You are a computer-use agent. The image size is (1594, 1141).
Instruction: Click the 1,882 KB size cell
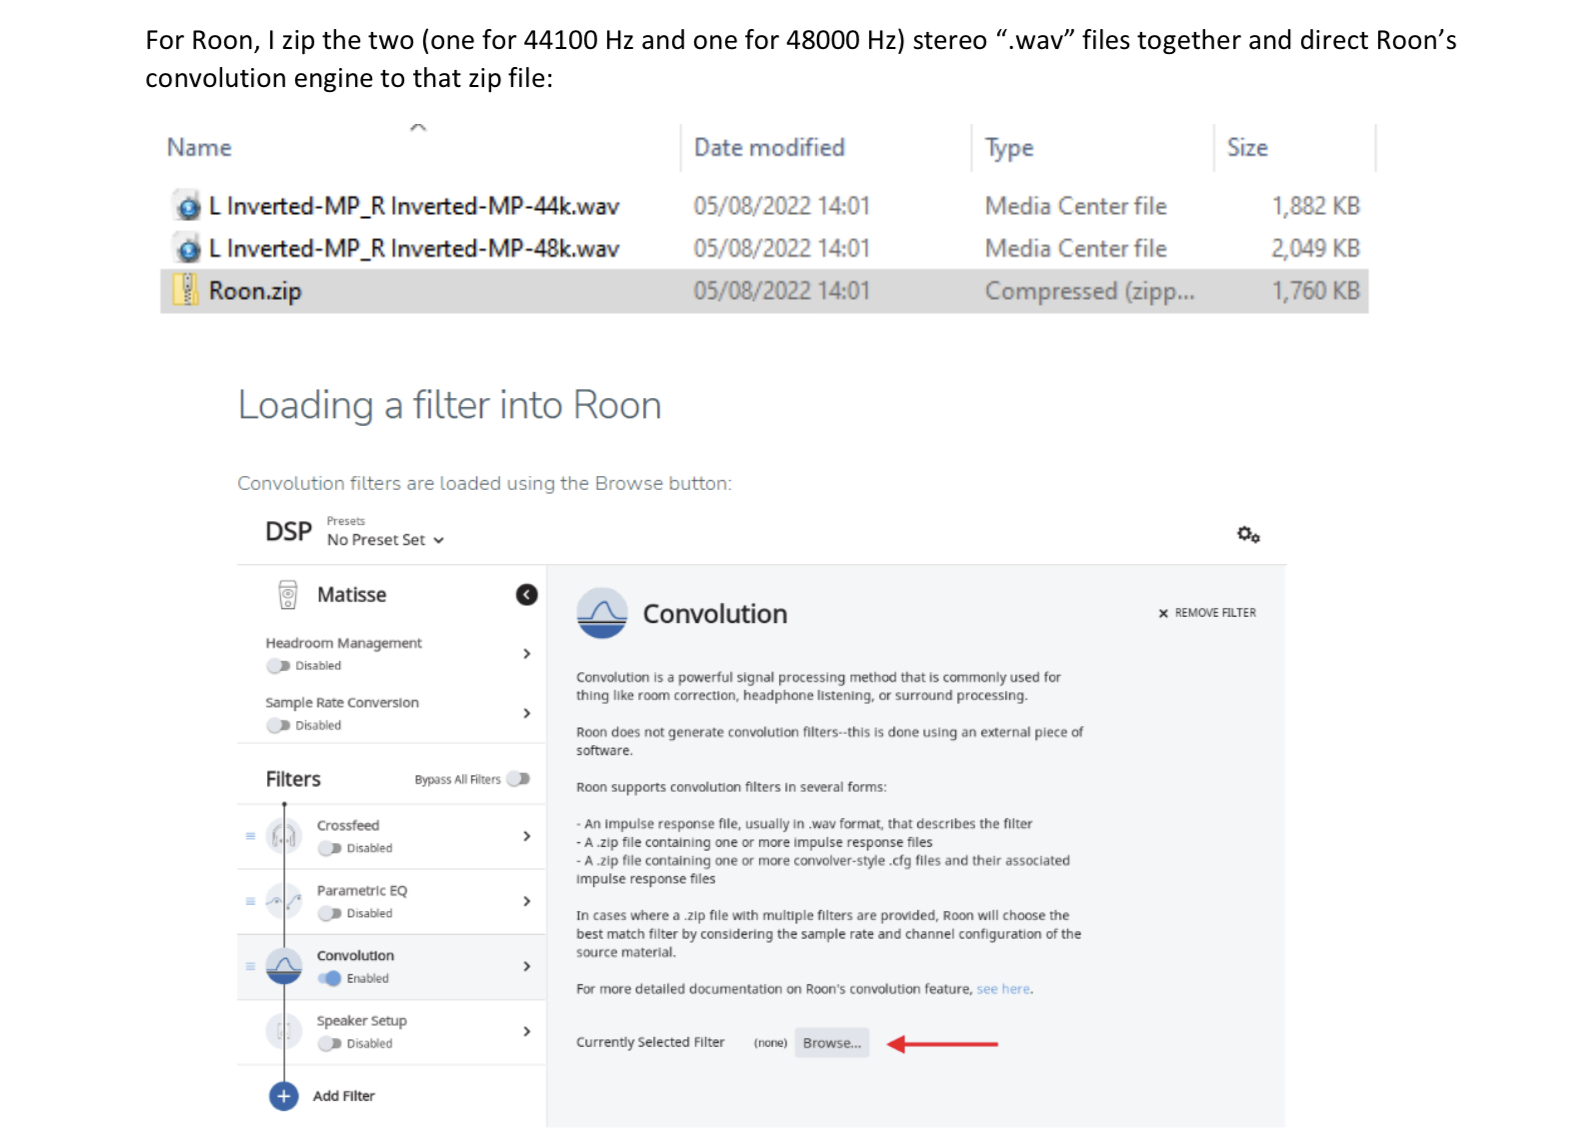click(x=1315, y=206)
